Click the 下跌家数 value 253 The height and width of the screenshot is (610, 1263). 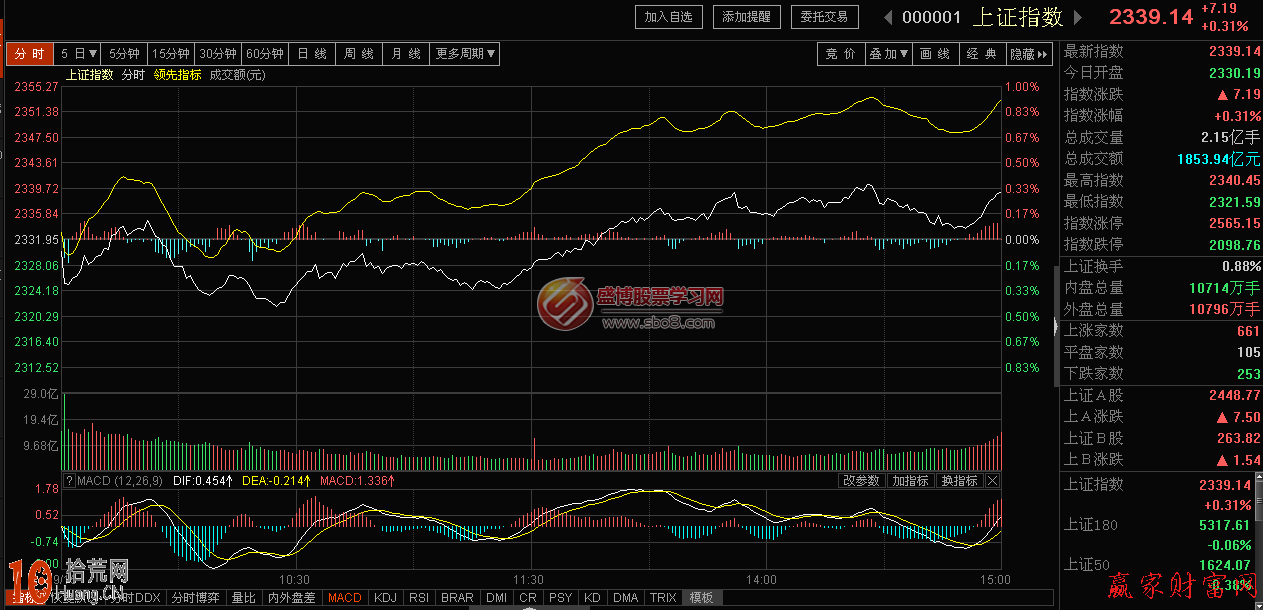click(1249, 374)
